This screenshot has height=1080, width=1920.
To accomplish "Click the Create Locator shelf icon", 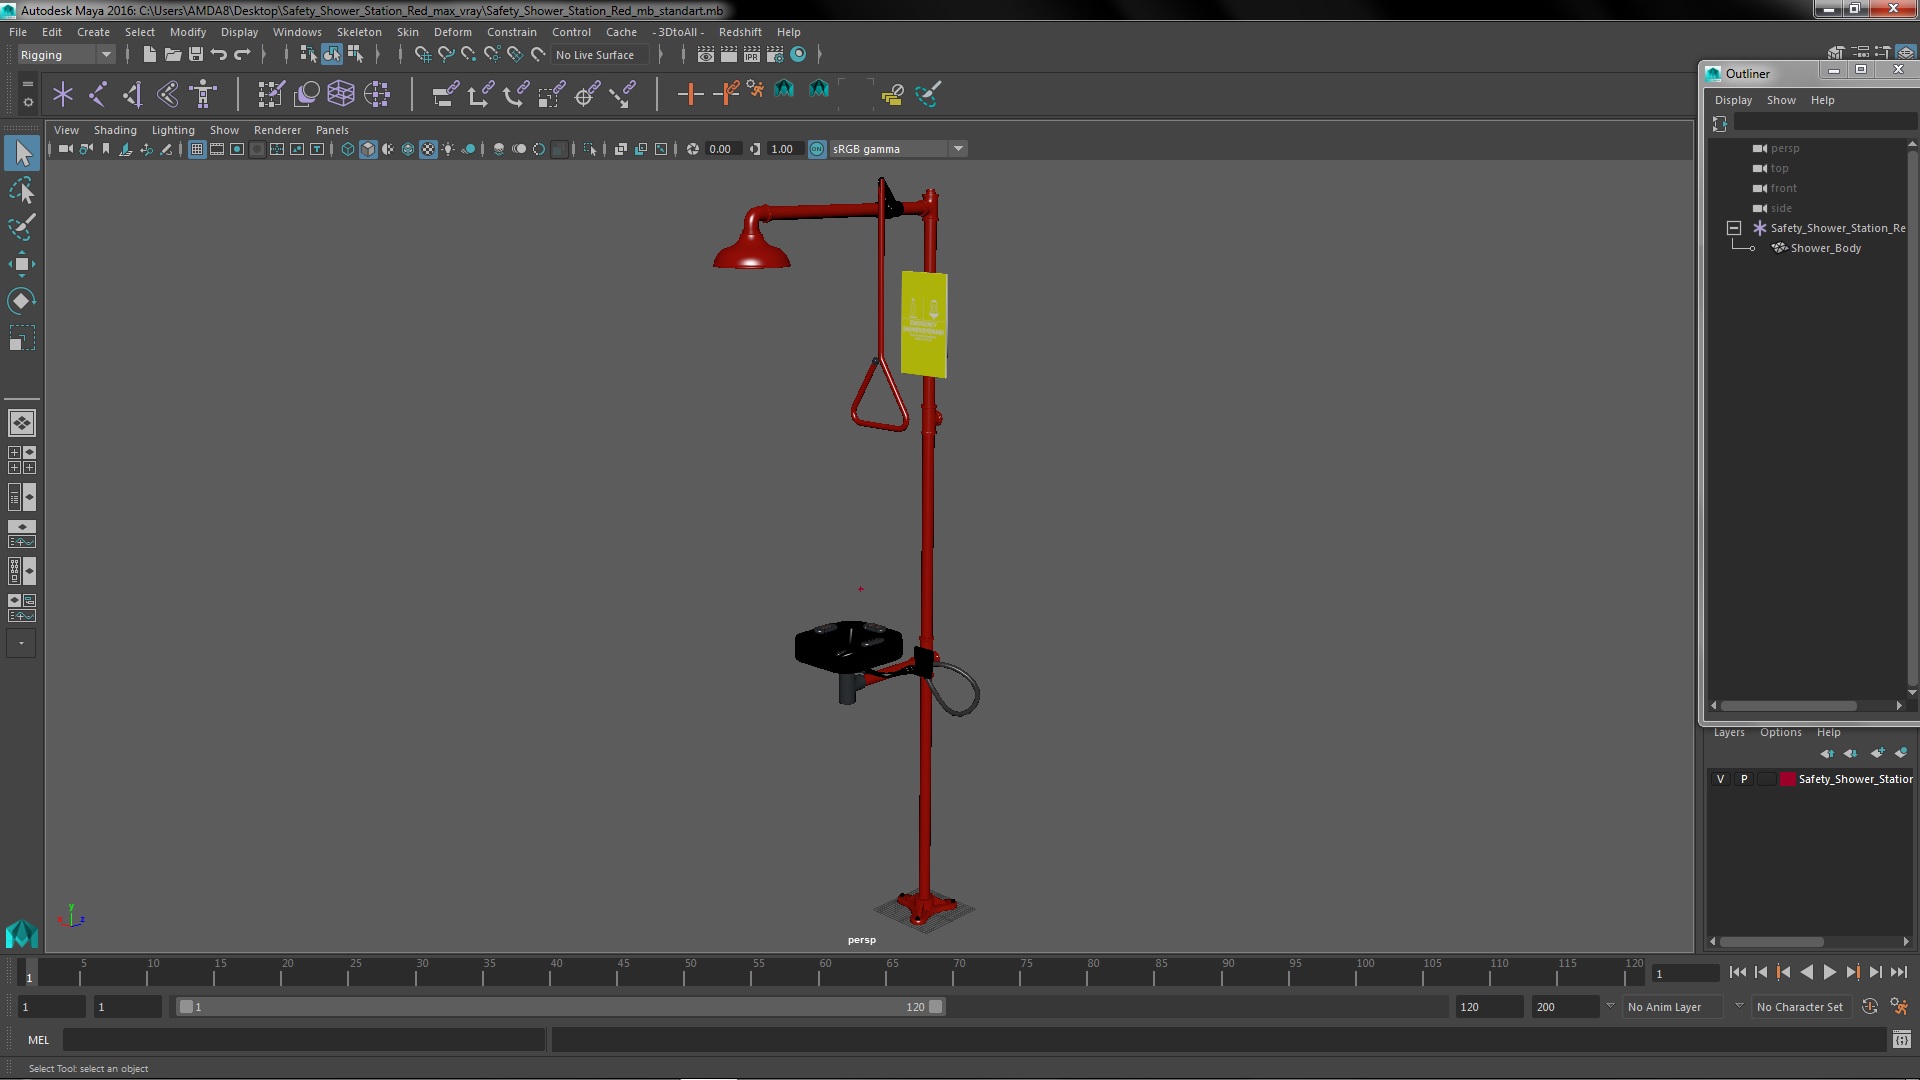I will (x=63, y=94).
